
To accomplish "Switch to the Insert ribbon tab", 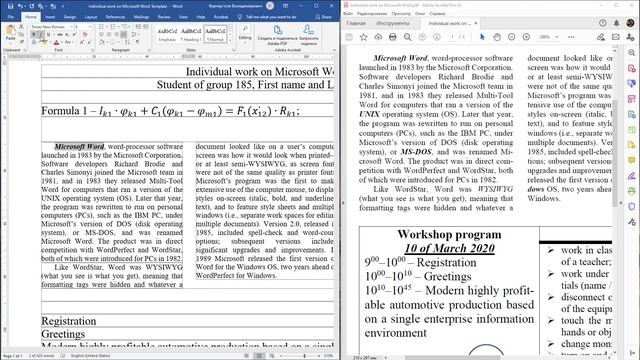I will (50, 17).
